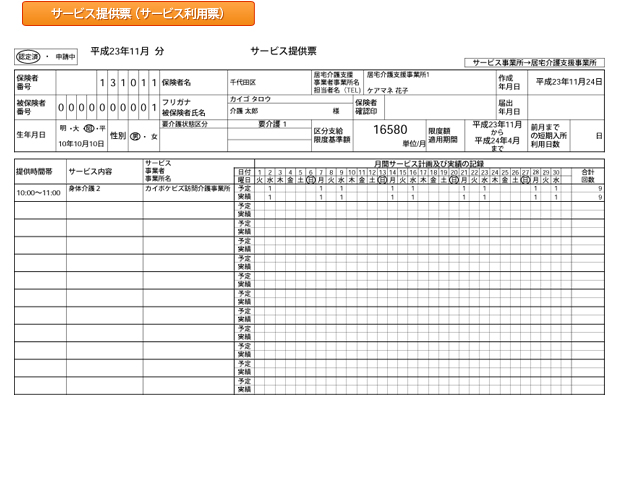Click the 保険者名 label

(x=176, y=82)
